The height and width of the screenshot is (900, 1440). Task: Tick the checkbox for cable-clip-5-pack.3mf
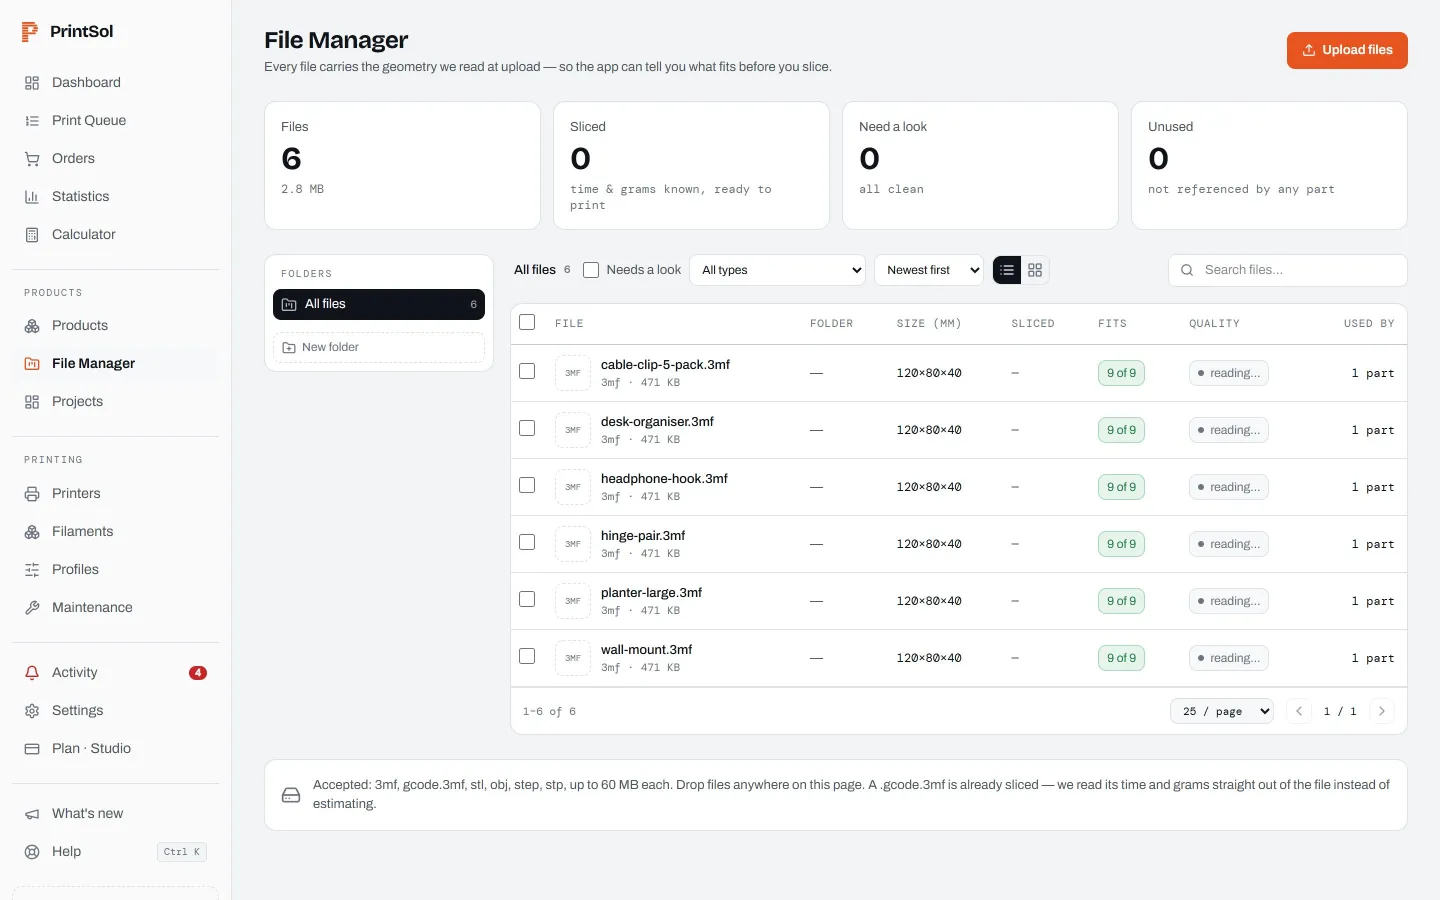[527, 371]
